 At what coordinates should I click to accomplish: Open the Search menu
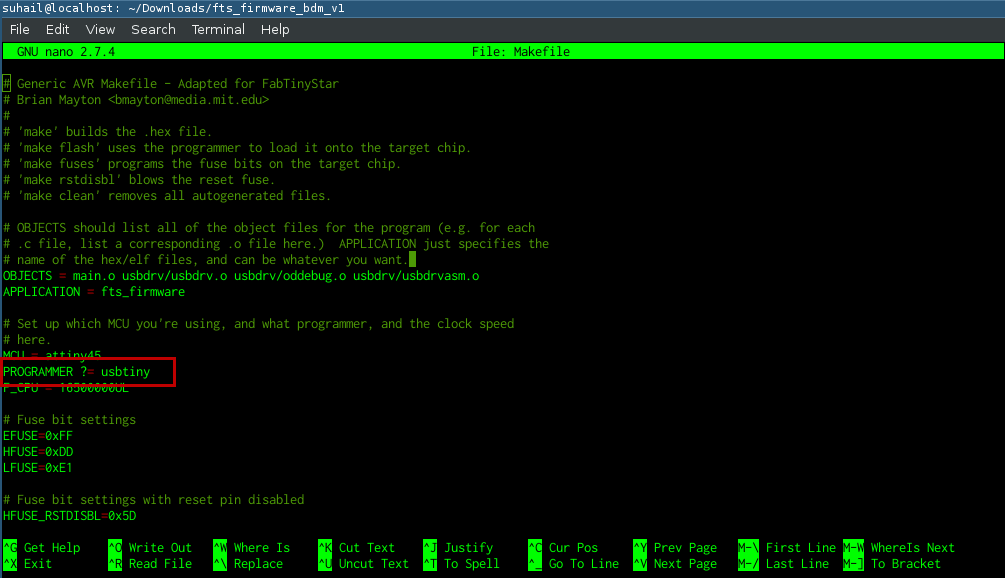tap(153, 29)
